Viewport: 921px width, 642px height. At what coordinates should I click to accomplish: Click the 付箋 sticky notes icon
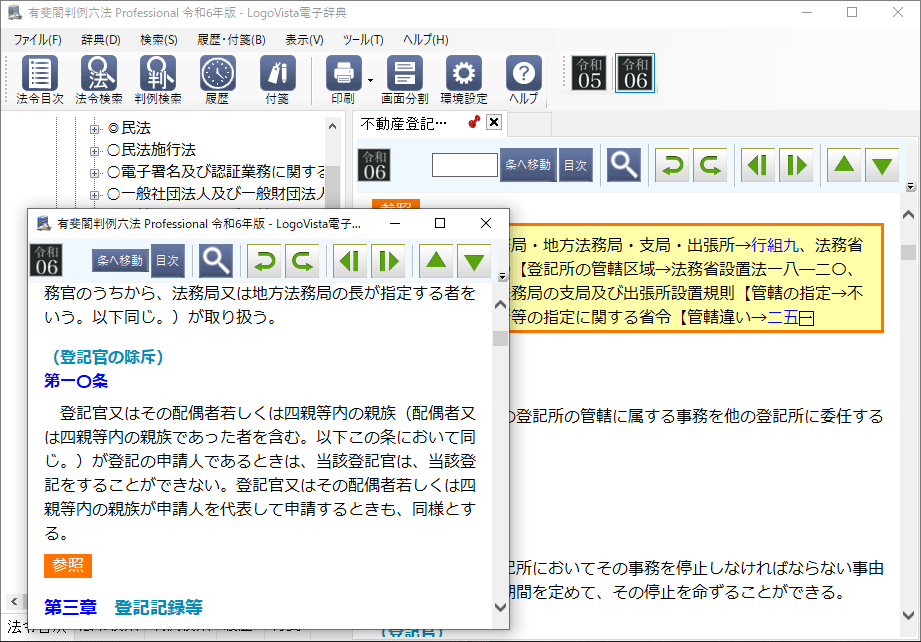[277, 80]
